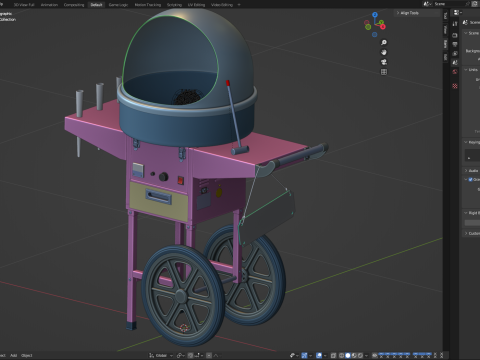This screenshot has width=480, height=360.
Task: Open the Tool properties tab icon
Action: point(455,24)
